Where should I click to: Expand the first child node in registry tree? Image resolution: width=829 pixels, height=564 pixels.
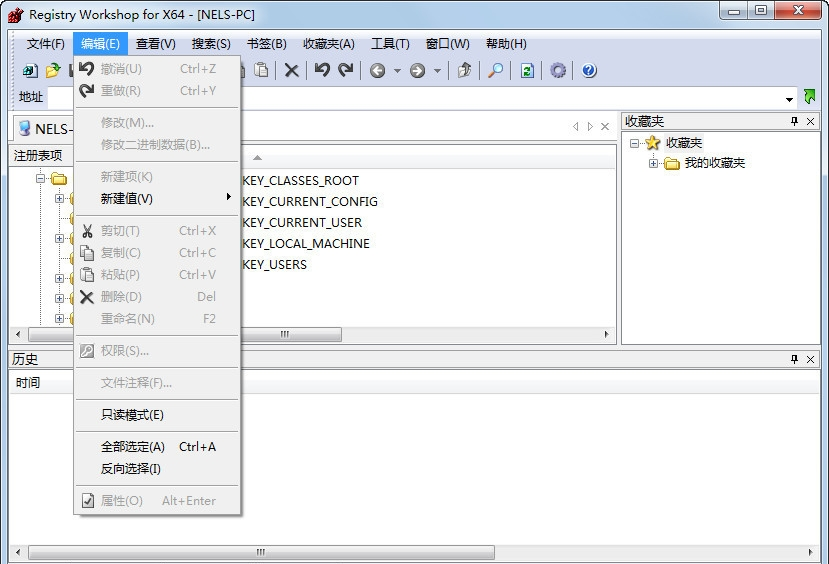pyautogui.click(x=59, y=199)
